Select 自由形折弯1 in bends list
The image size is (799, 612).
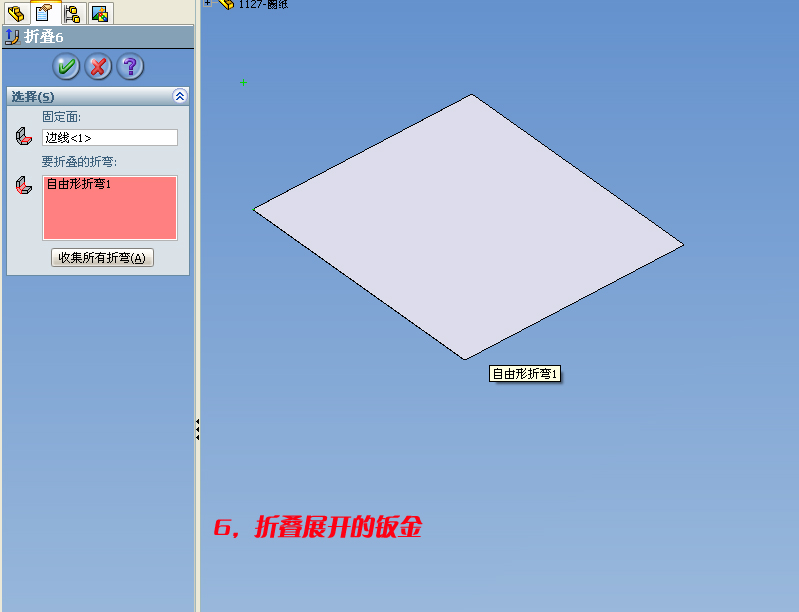point(79,184)
